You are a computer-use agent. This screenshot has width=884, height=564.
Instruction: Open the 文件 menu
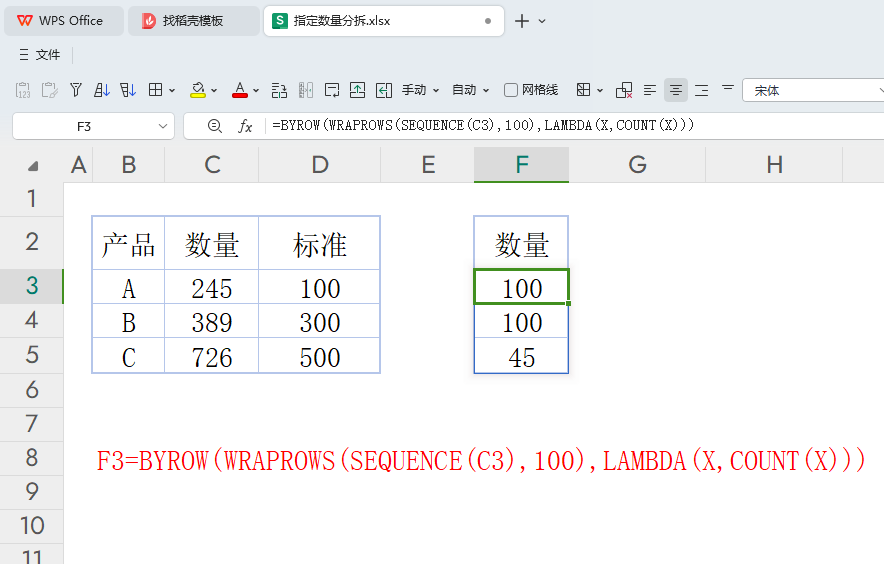point(39,55)
